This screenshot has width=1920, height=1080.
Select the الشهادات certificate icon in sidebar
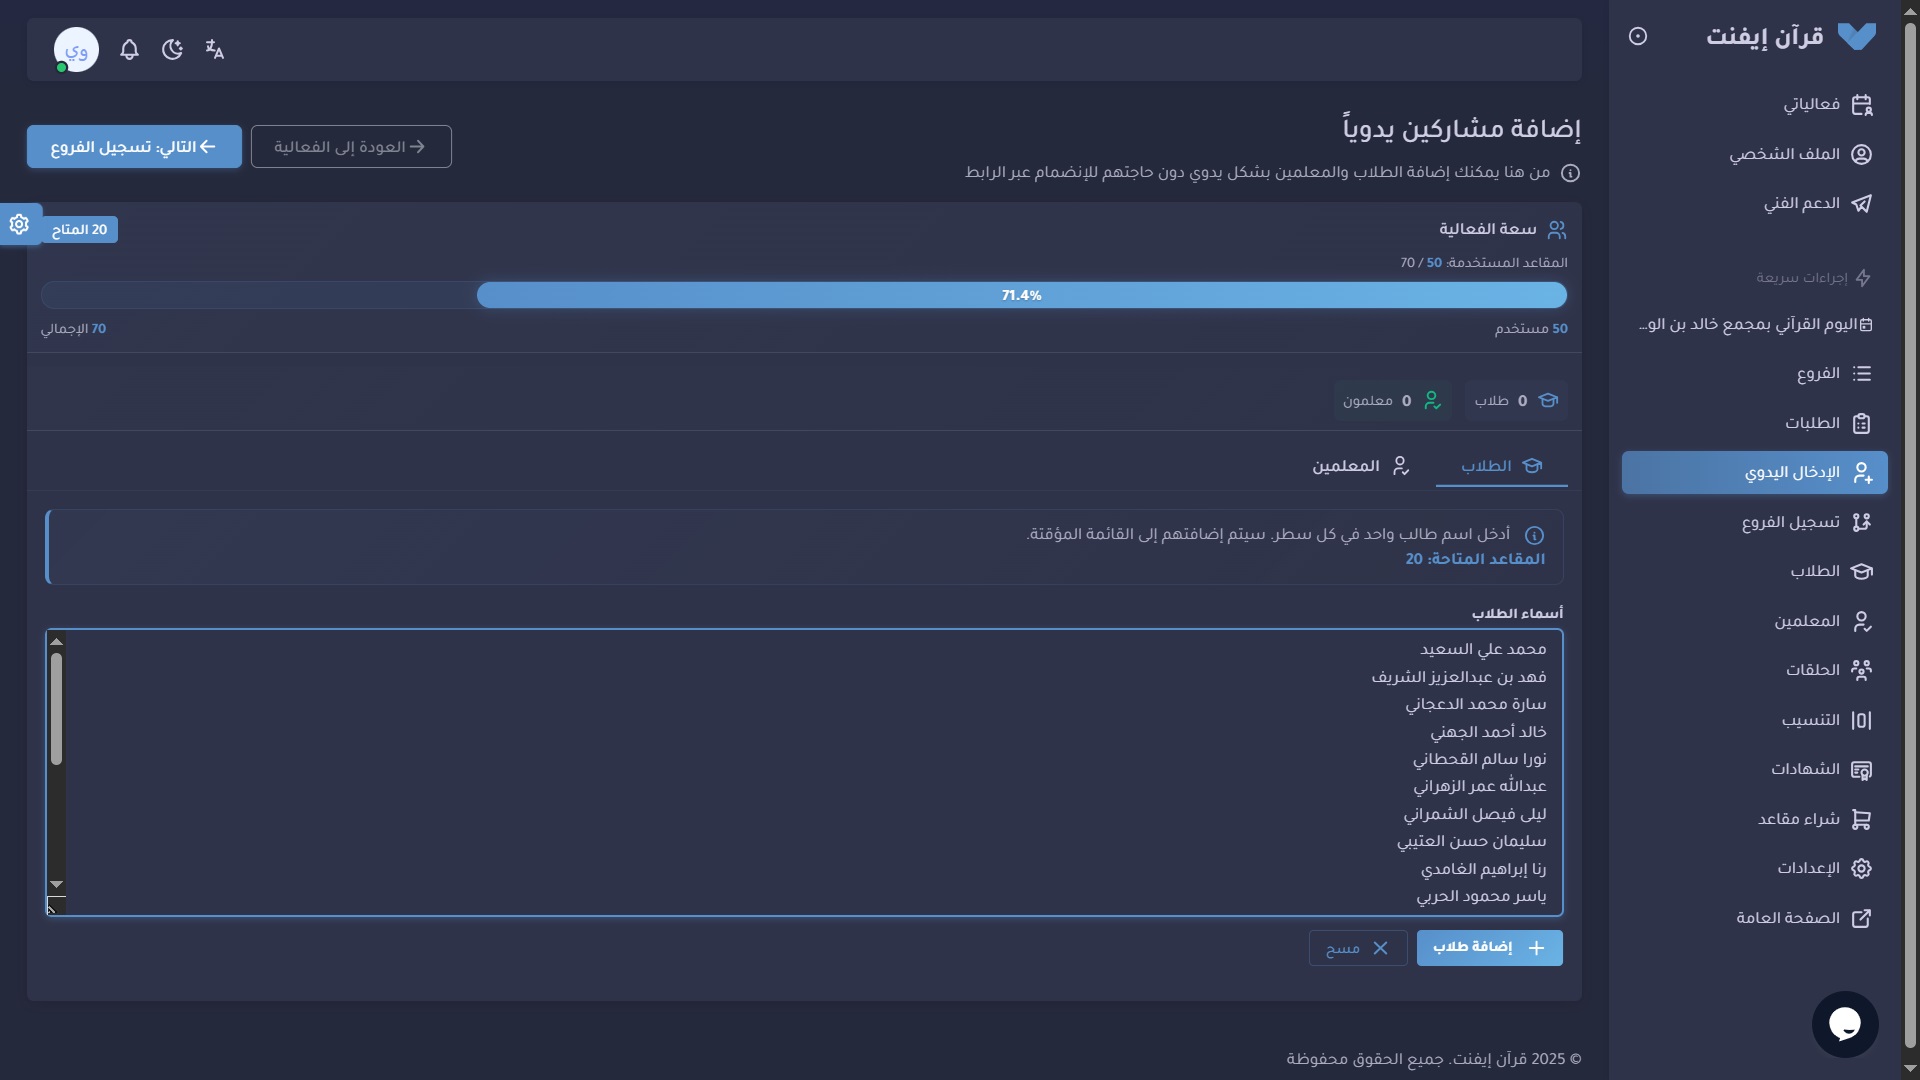click(1861, 769)
